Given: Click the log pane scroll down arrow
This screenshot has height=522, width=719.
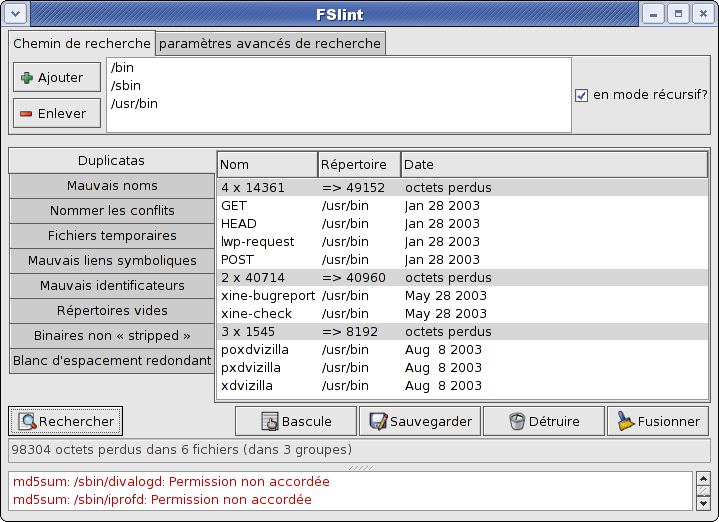Looking at the screenshot, I should 703,503.
